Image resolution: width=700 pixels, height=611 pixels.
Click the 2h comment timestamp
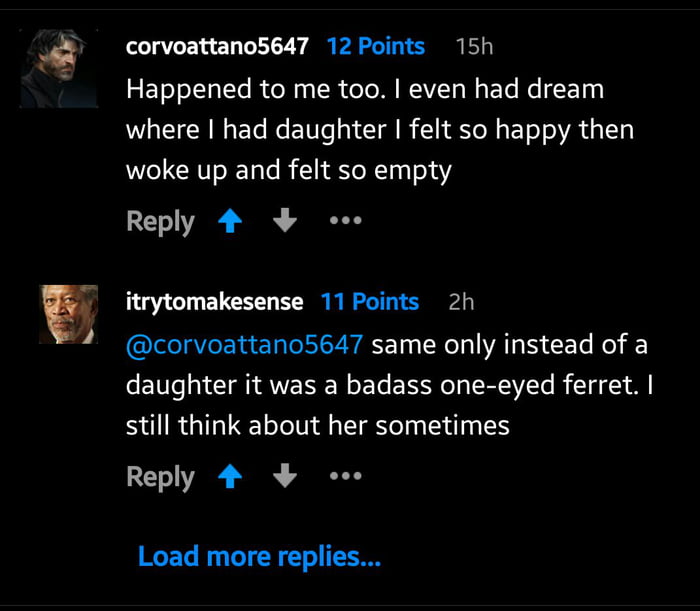(461, 302)
